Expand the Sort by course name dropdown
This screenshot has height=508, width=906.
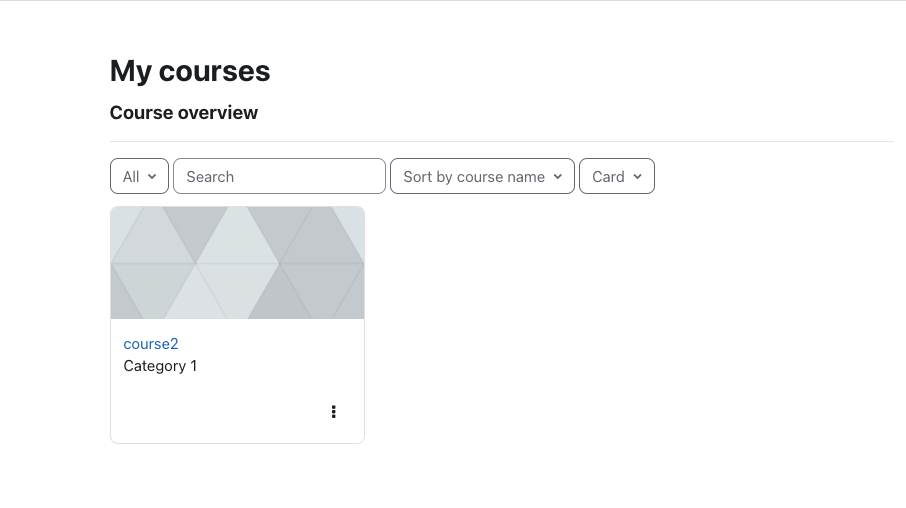(482, 176)
